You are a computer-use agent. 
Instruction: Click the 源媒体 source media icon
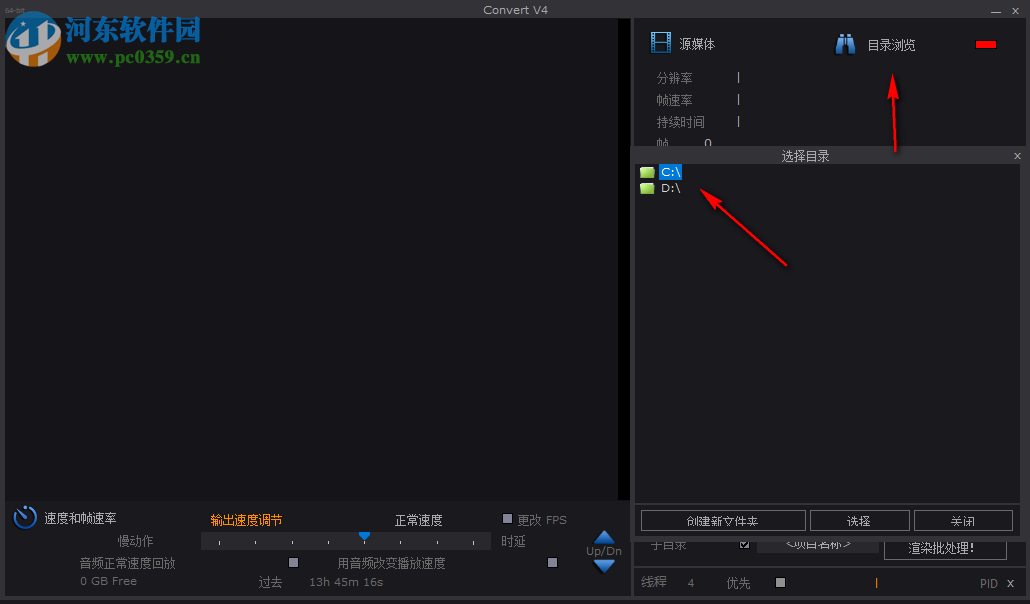tap(661, 43)
